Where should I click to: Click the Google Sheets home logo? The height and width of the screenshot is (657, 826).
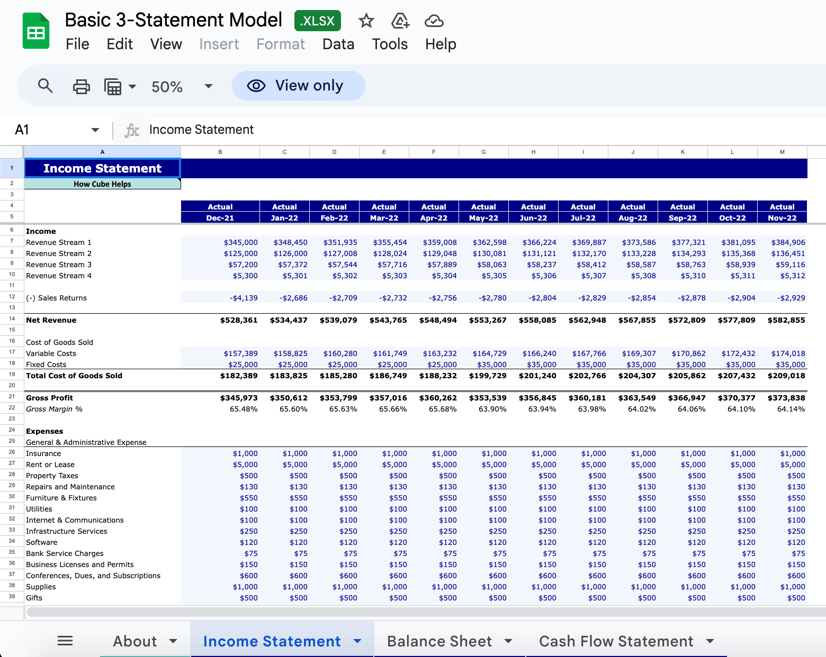click(36, 32)
